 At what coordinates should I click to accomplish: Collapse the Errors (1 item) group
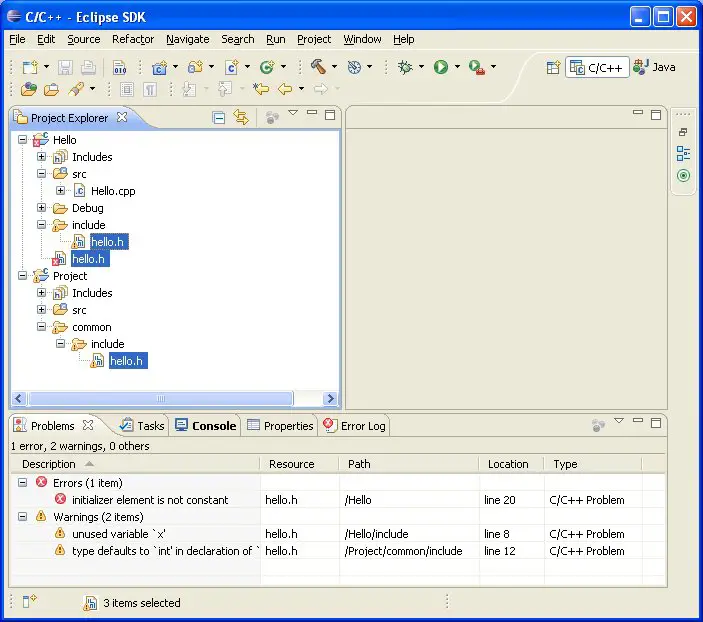coord(23,483)
